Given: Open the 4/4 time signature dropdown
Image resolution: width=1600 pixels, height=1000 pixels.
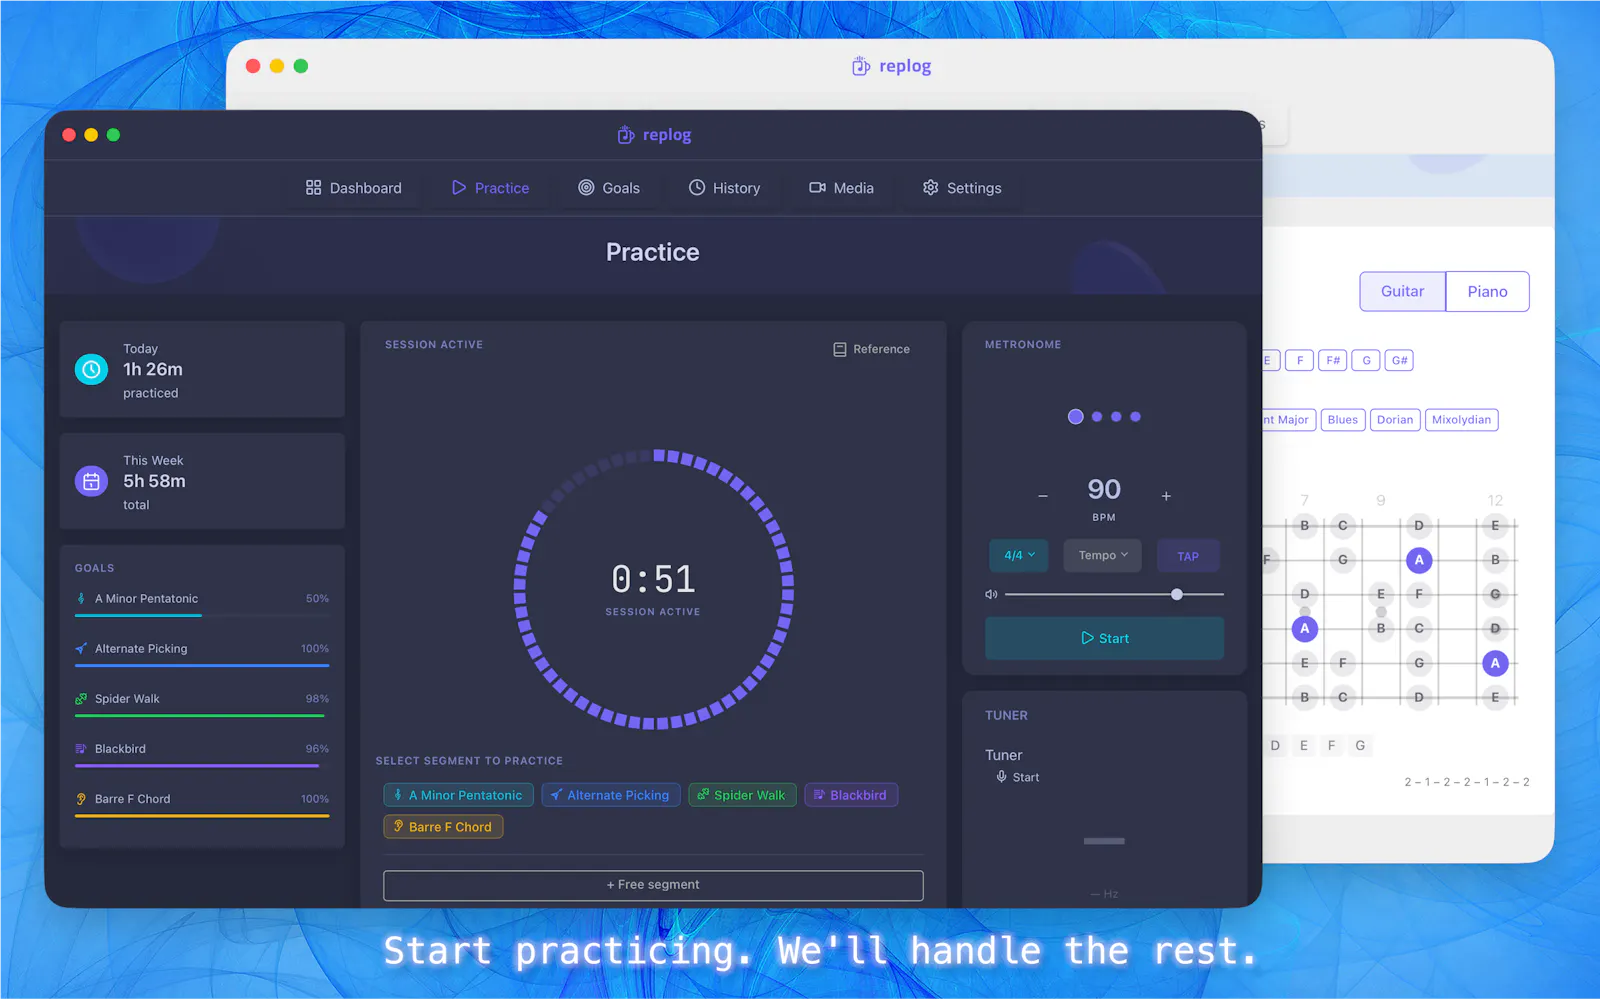Looking at the screenshot, I should tap(1019, 556).
